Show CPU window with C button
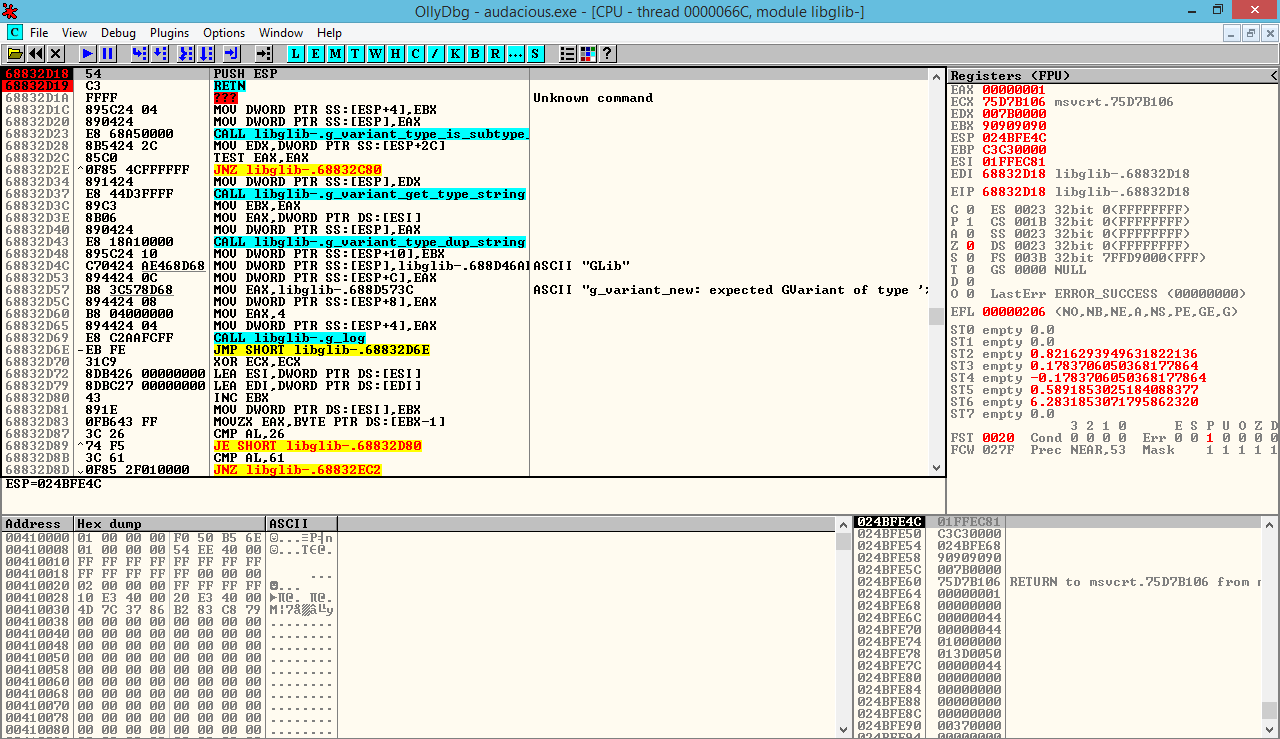 click(416, 53)
